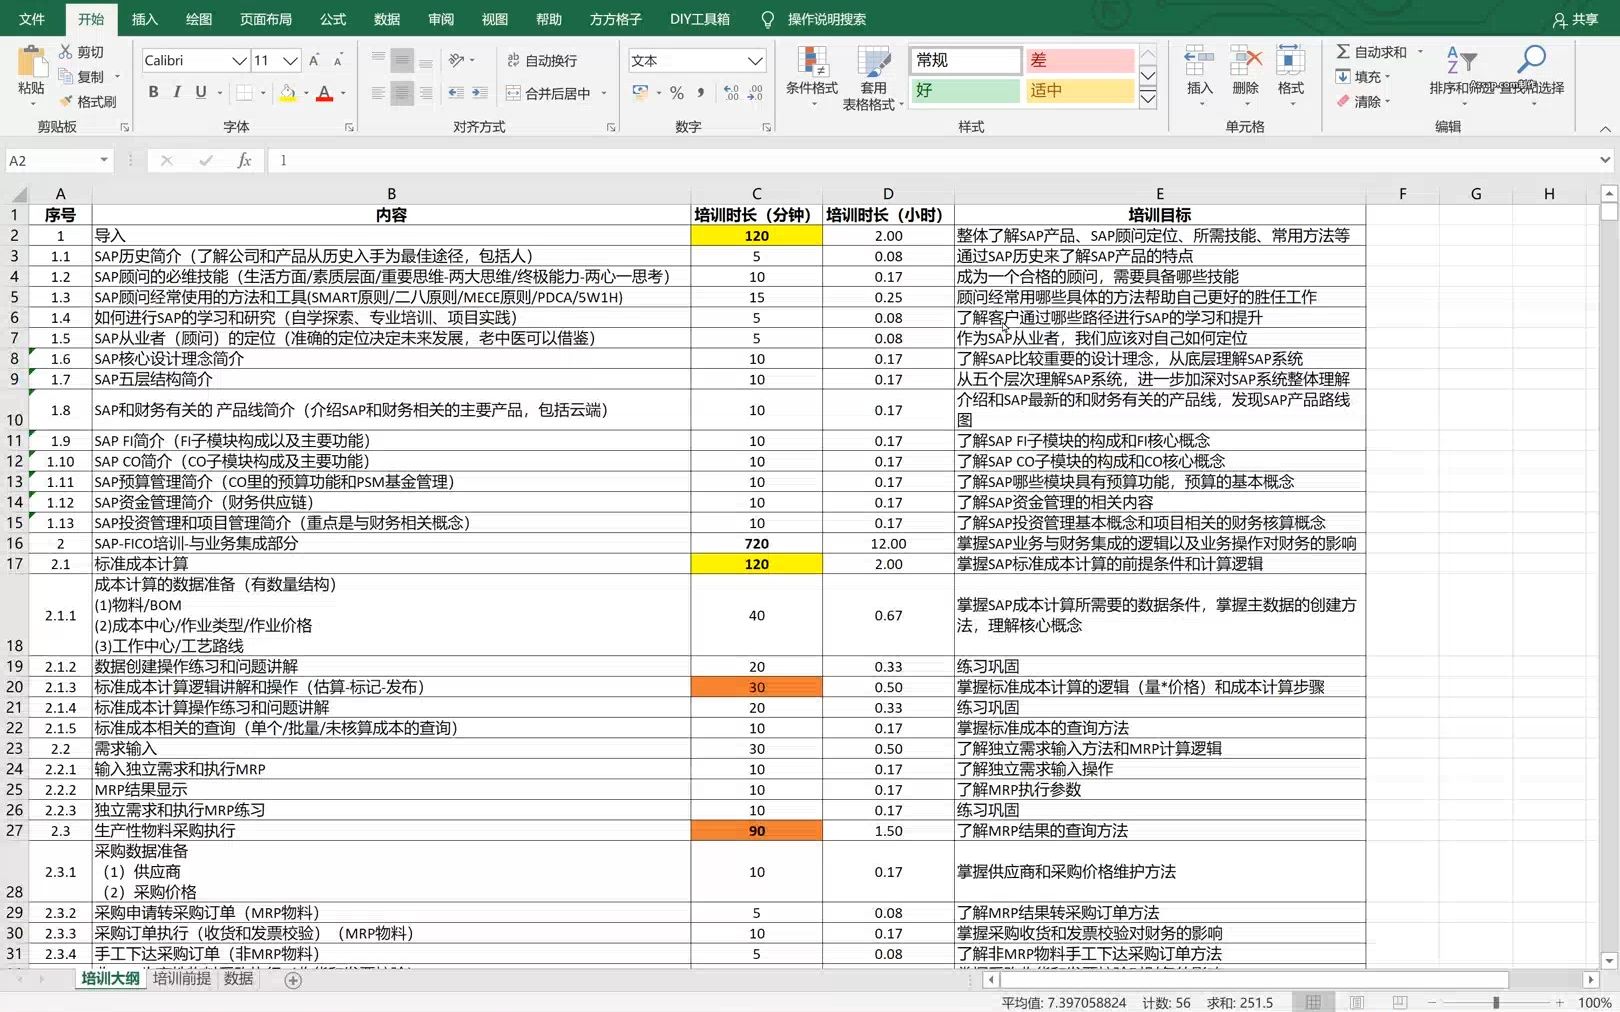The height and width of the screenshot is (1012, 1620).
Task: Add a new sheet with plus icon
Action: [x=293, y=980]
